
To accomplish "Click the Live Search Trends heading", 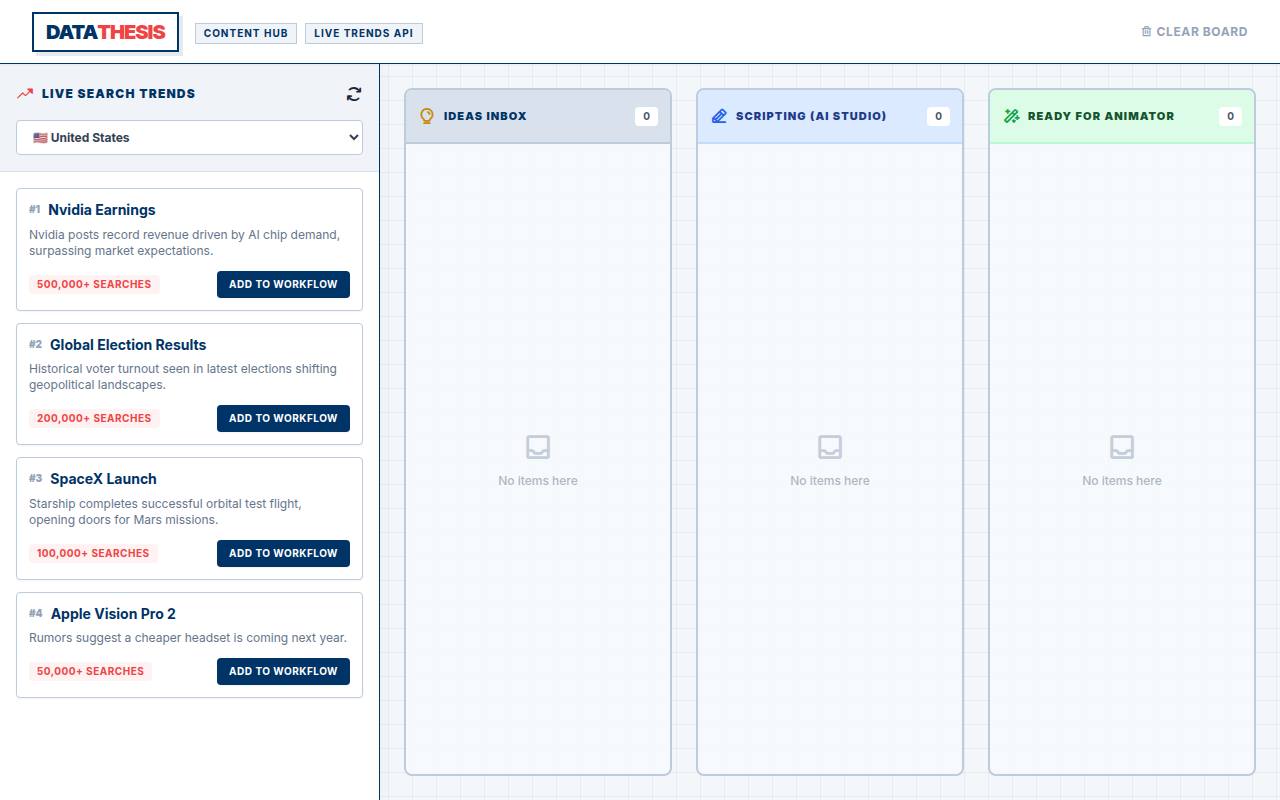I will [119, 93].
